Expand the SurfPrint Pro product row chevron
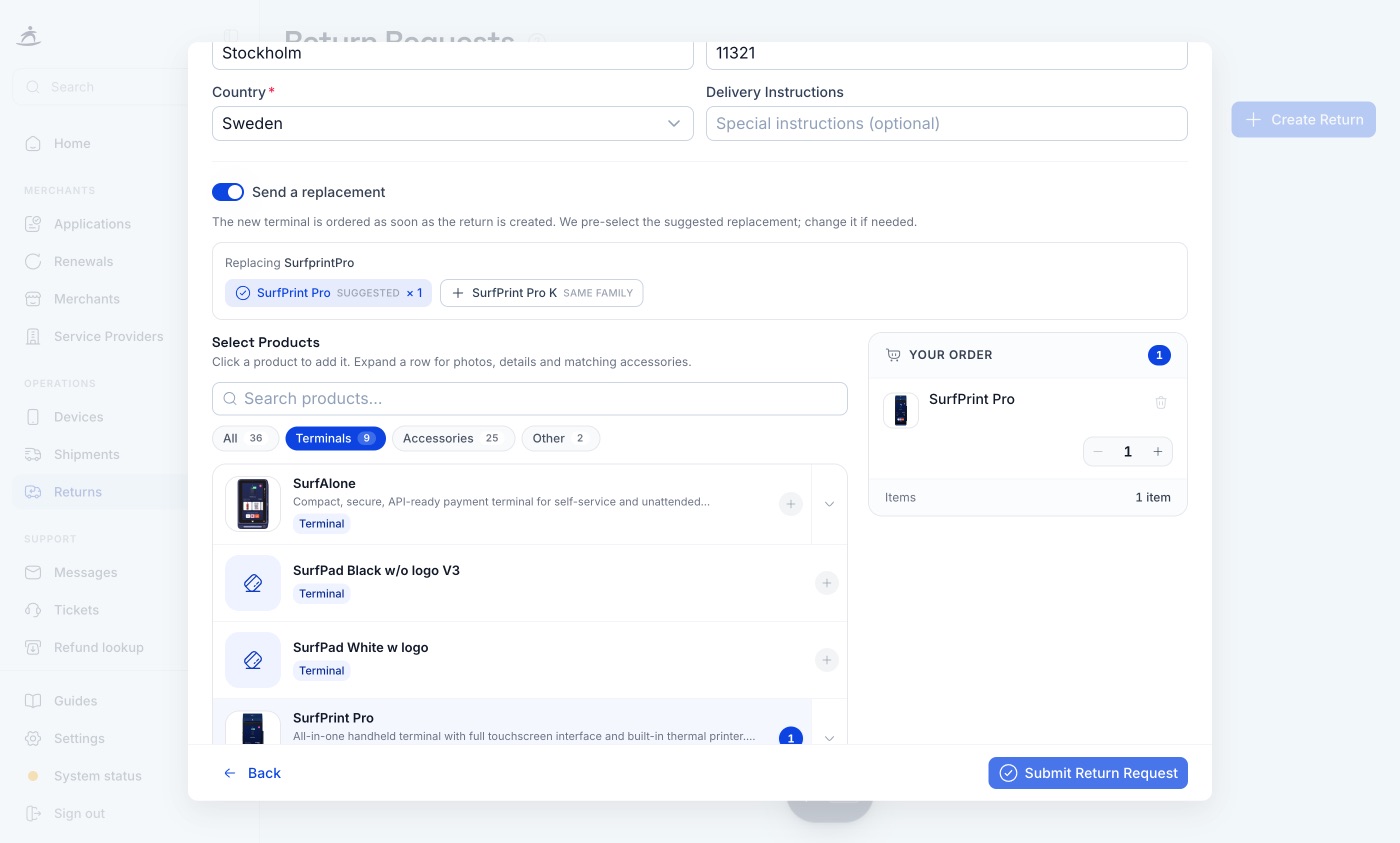Viewport: 1400px width, 843px height. pyautogui.click(x=829, y=738)
